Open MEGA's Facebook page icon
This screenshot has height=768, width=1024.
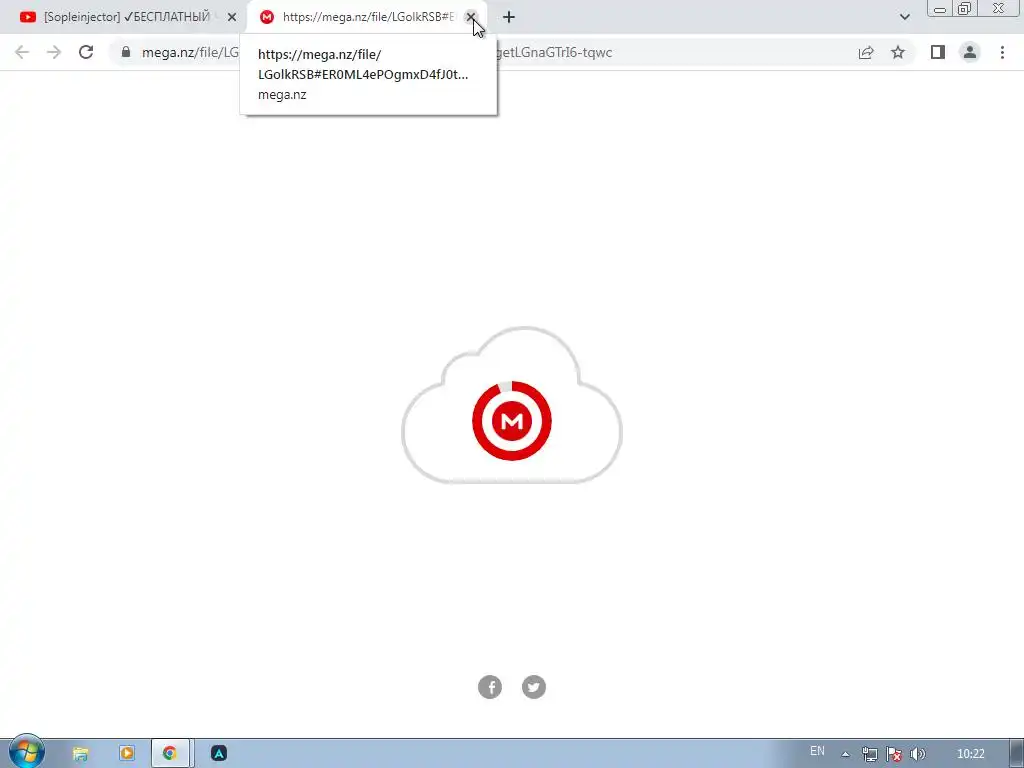(x=490, y=687)
